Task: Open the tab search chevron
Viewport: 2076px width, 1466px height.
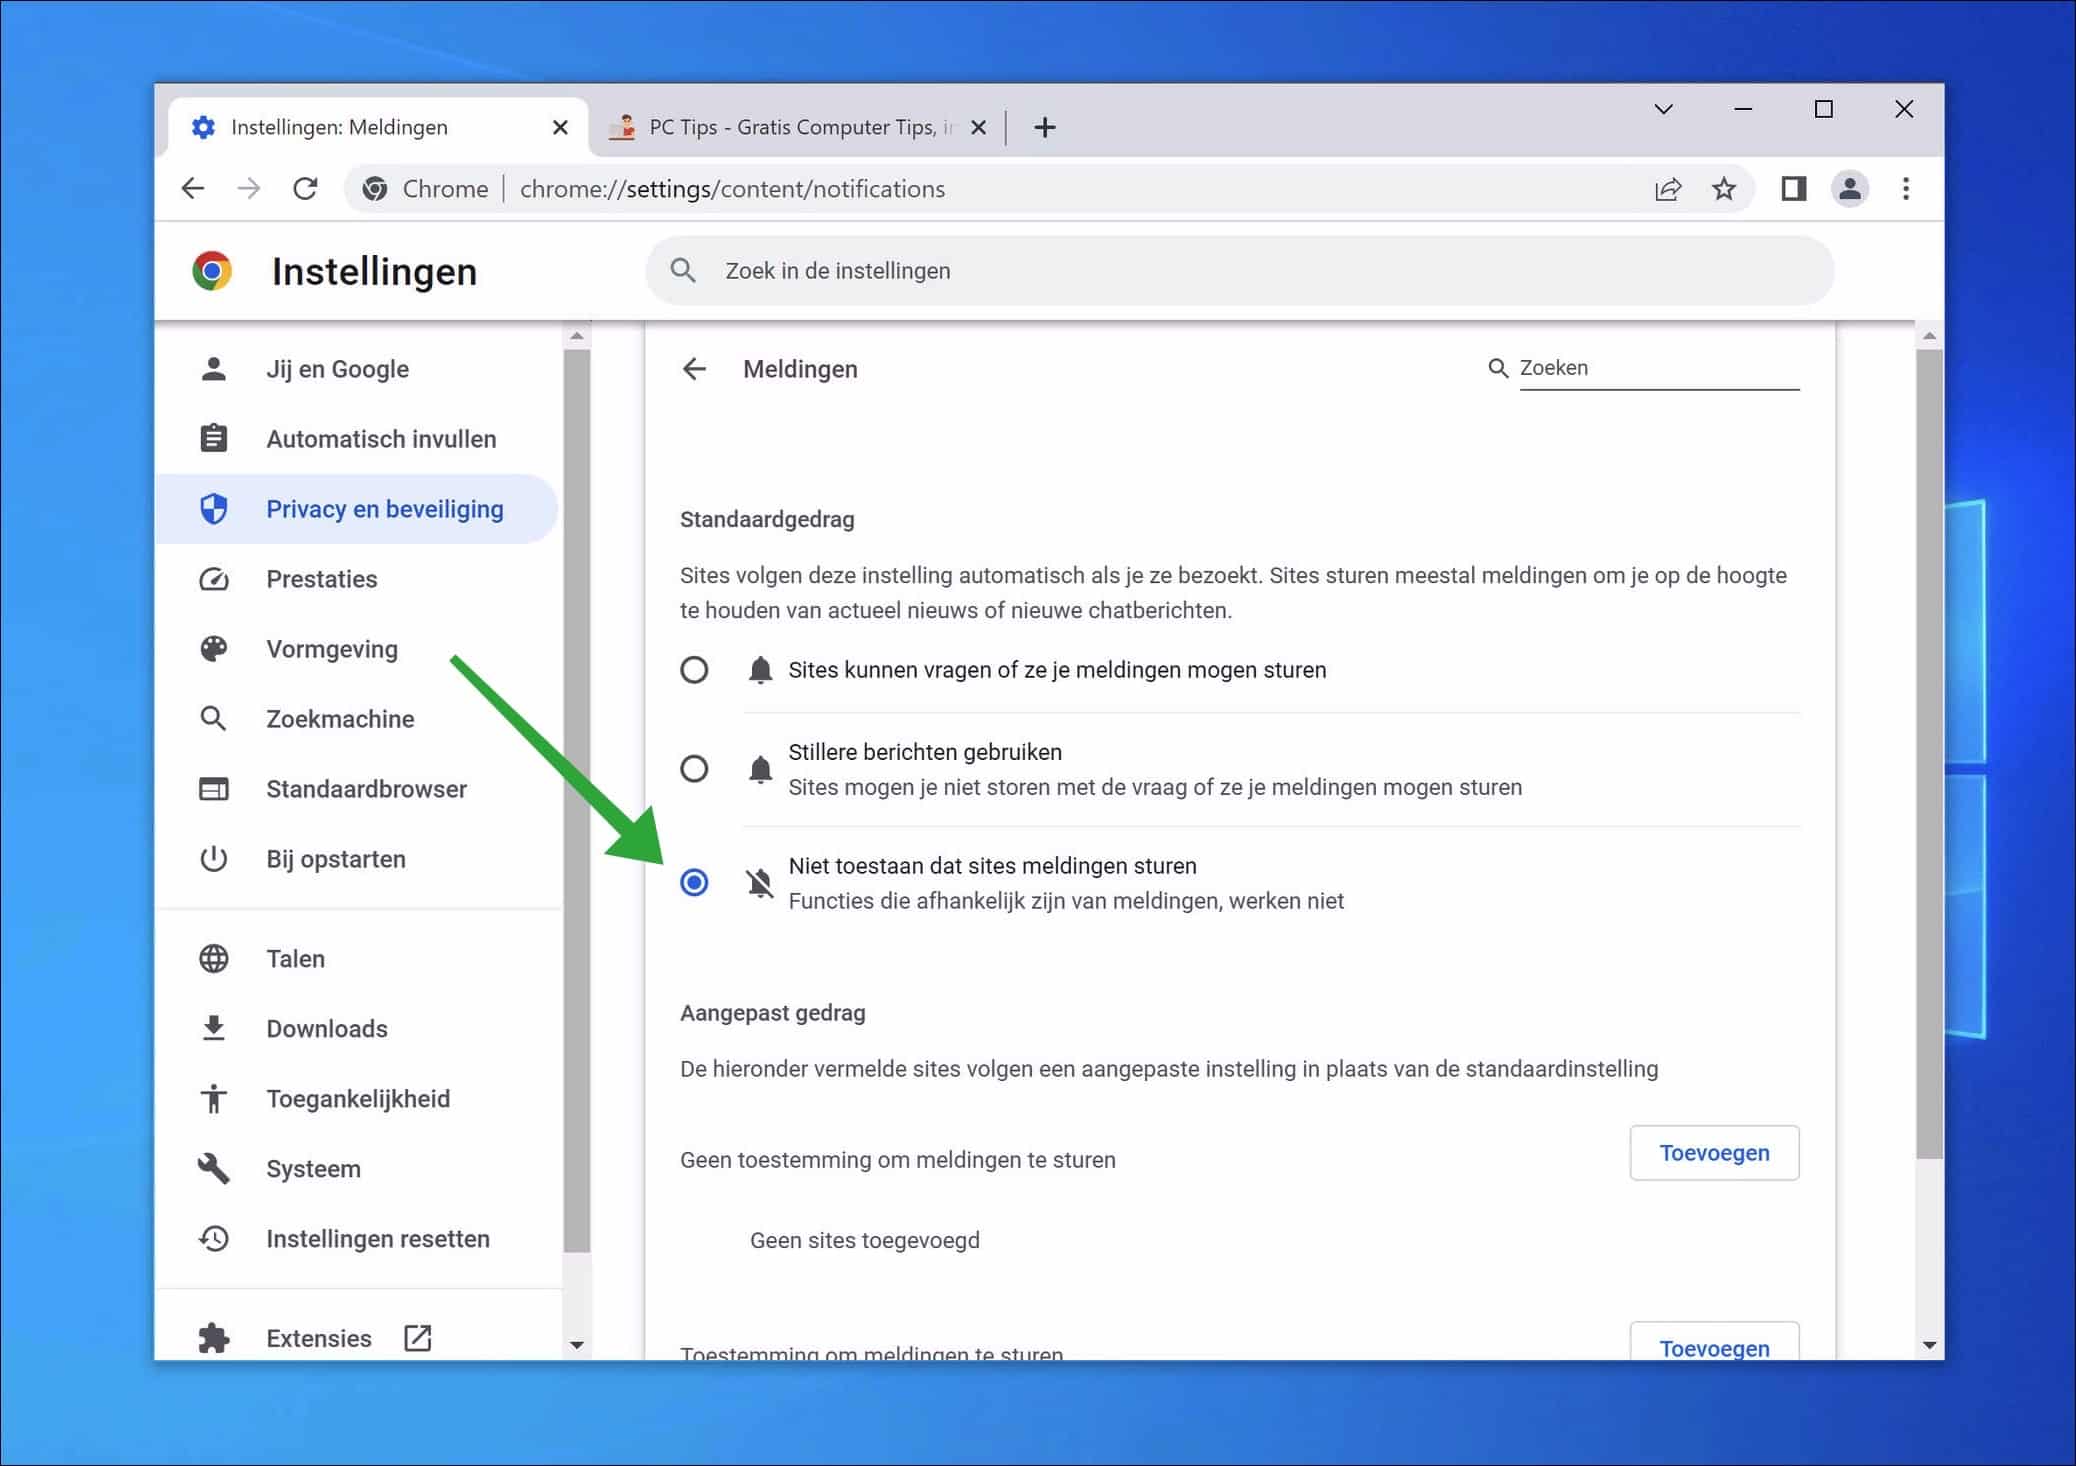Action: click(1663, 109)
